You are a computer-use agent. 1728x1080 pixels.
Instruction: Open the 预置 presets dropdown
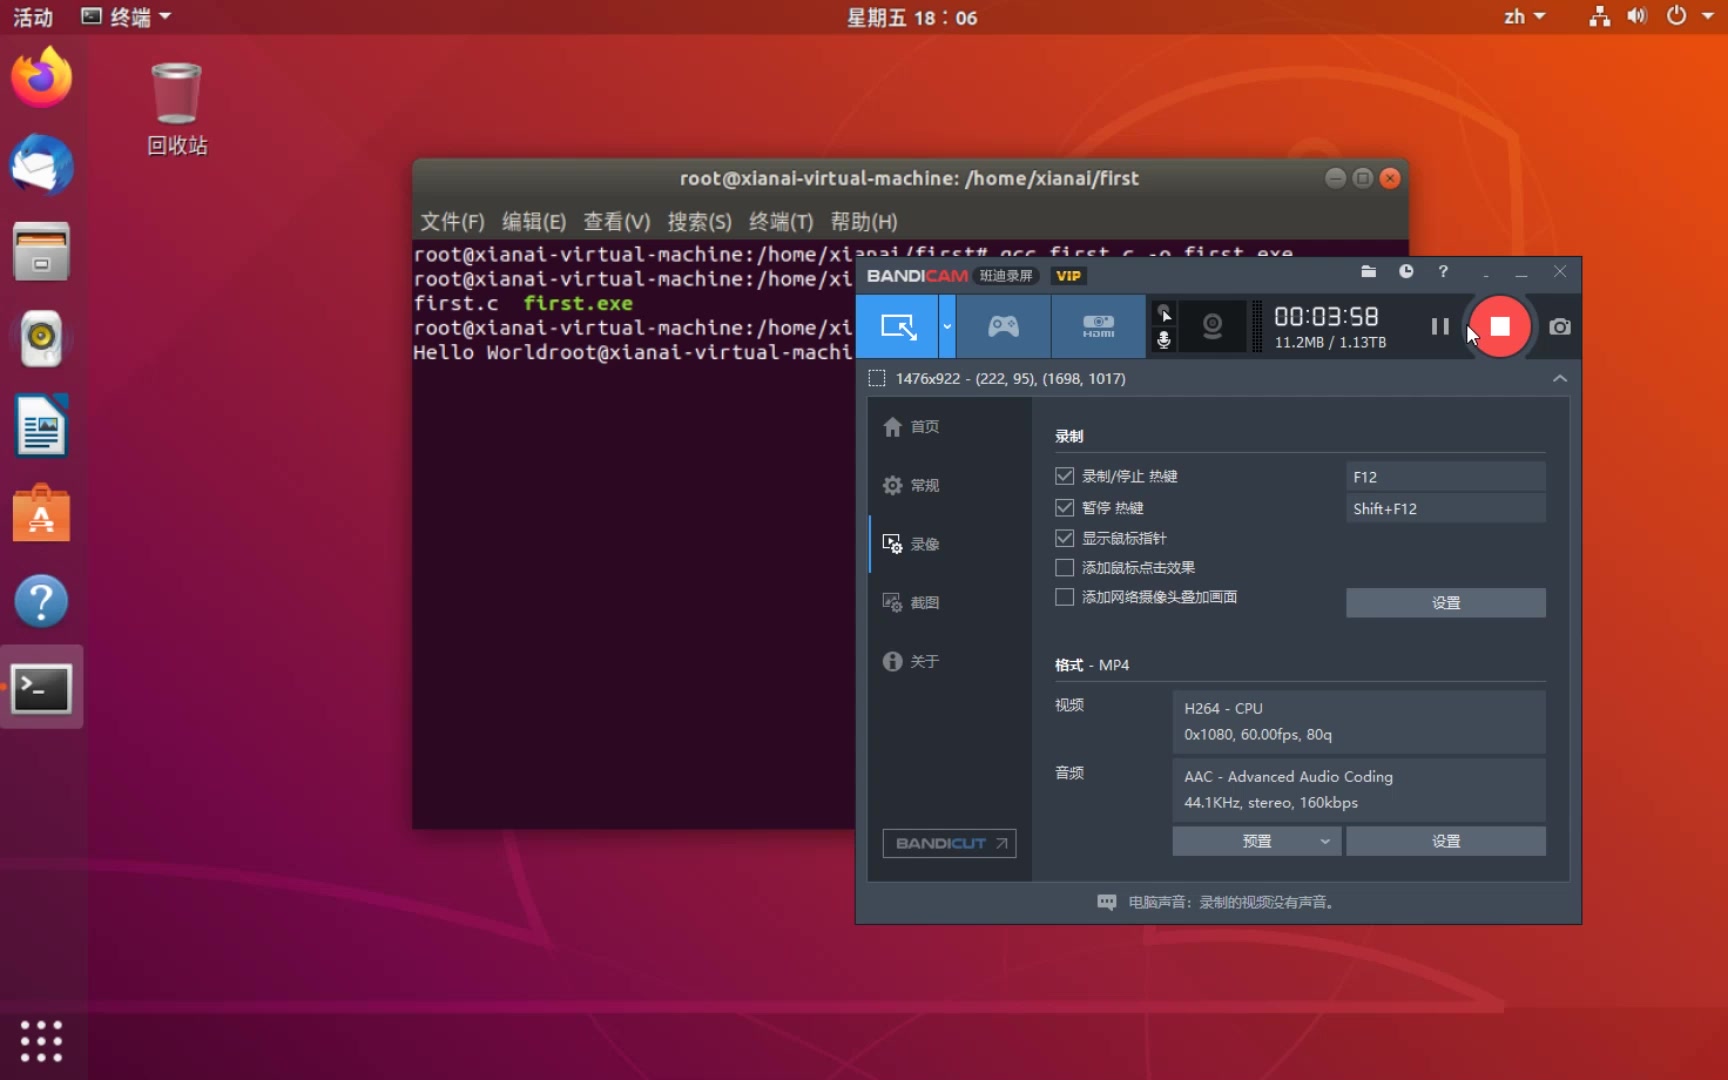click(x=1257, y=841)
